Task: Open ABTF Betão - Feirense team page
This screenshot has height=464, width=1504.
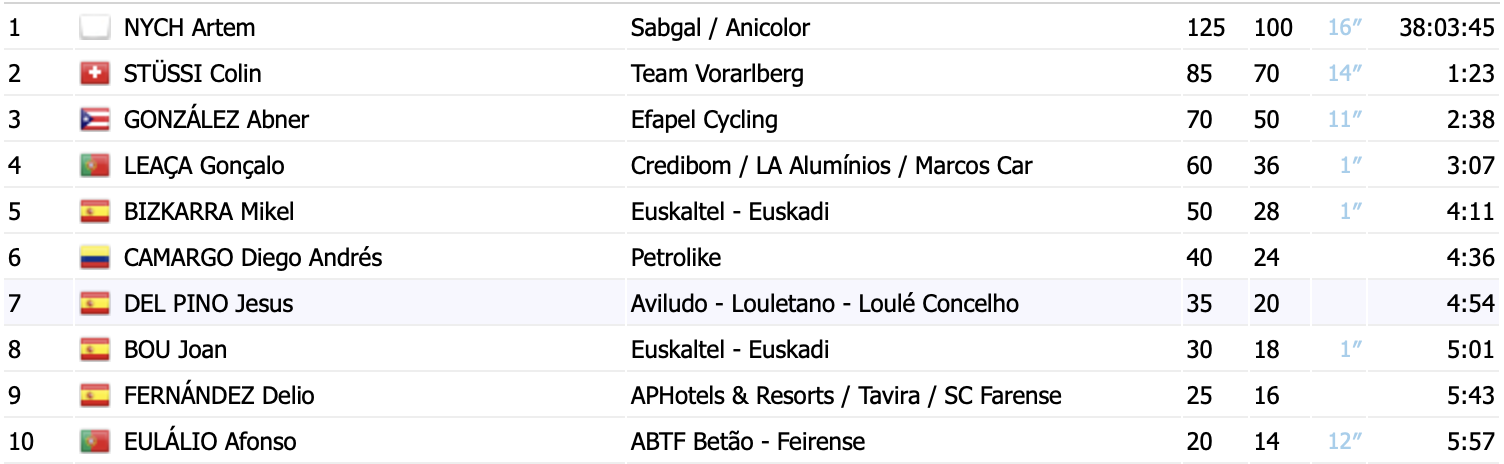Action: [x=748, y=442]
